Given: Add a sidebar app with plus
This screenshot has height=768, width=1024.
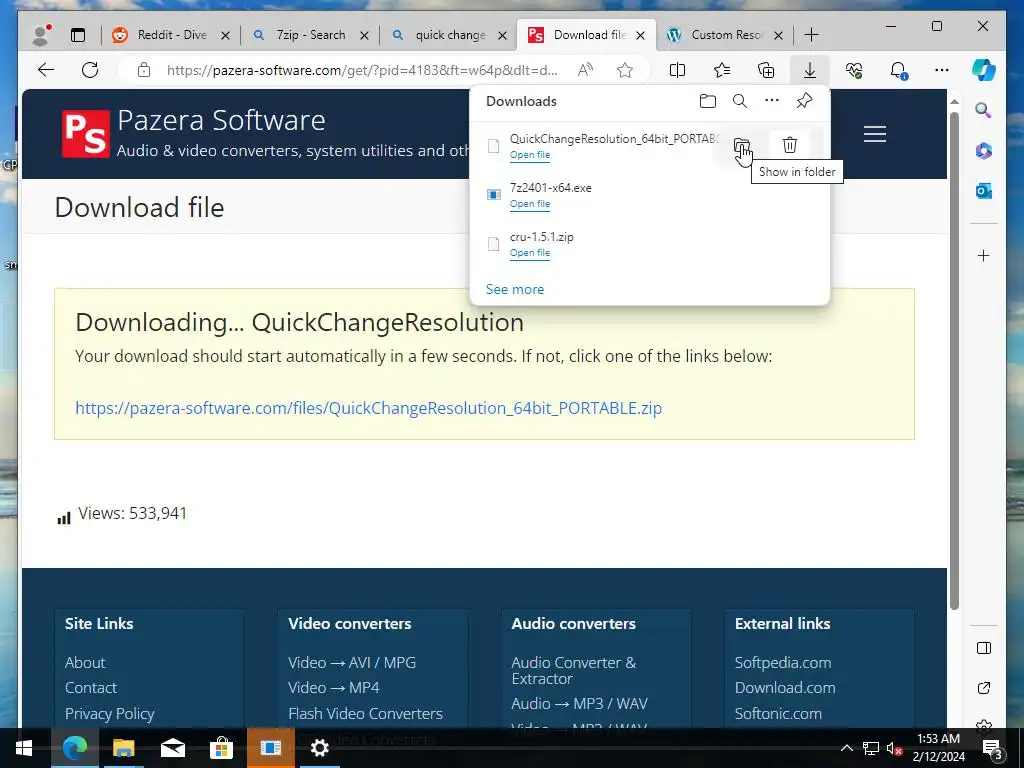Looking at the screenshot, I should pos(984,255).
